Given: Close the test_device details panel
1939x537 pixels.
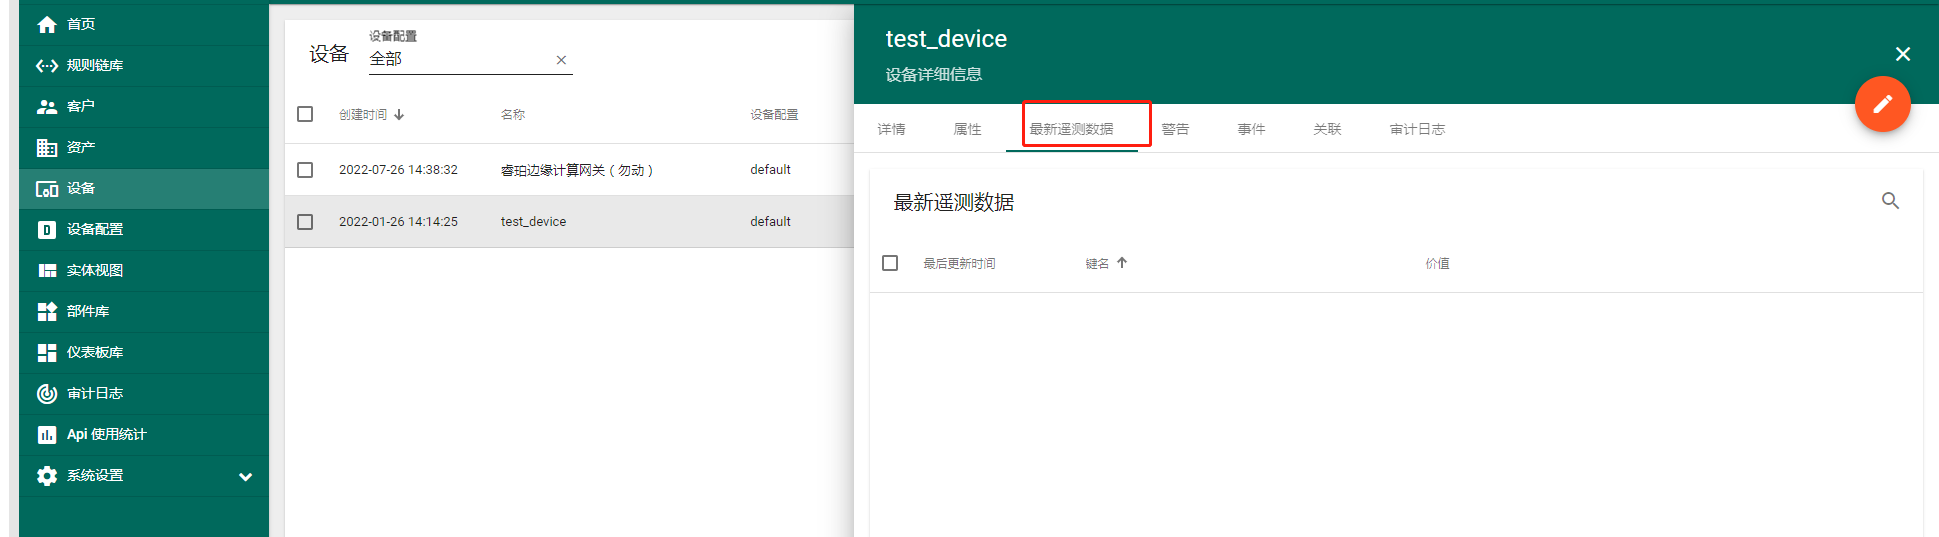Looking at the screenshot, I should point(1903,54).
